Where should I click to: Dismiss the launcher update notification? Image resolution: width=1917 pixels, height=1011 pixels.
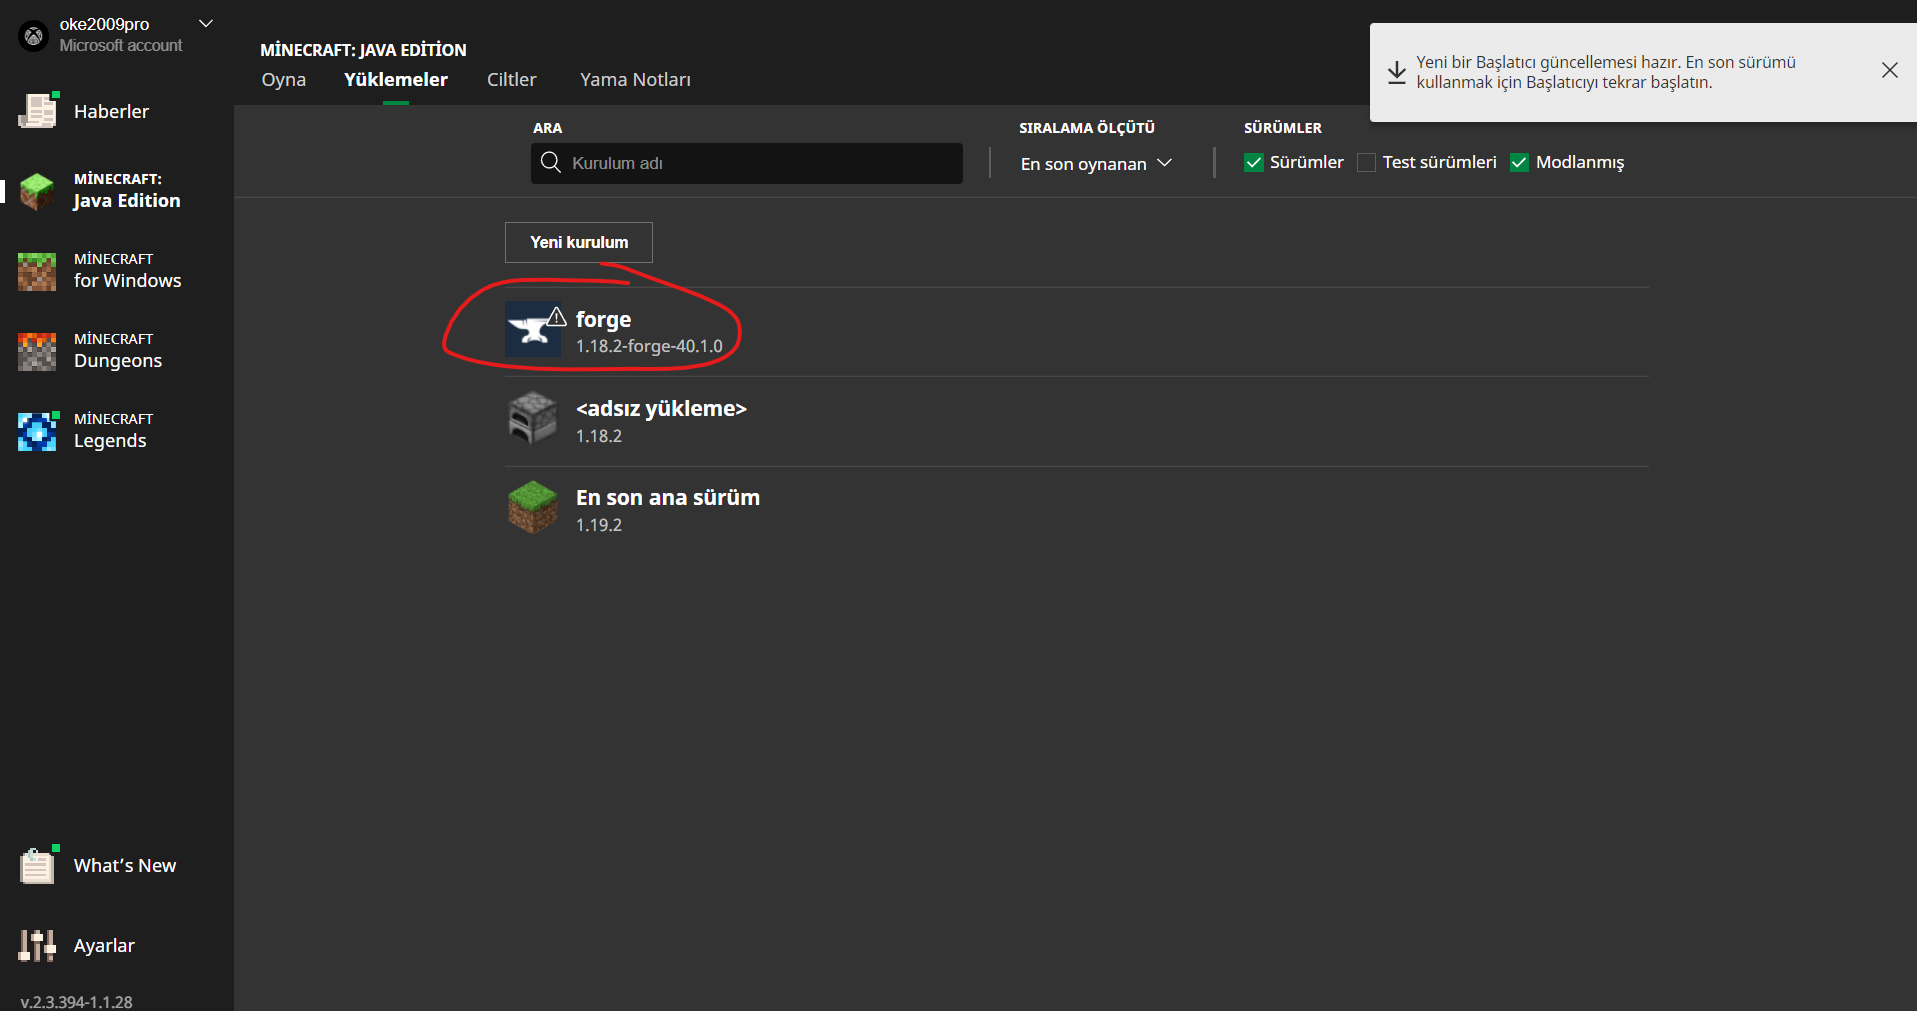(1889, 70)
